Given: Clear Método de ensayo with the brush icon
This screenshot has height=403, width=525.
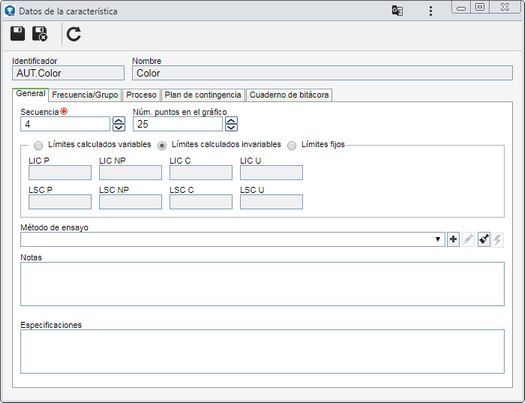Looking at the screenshot, I should (x=483, y=239).
